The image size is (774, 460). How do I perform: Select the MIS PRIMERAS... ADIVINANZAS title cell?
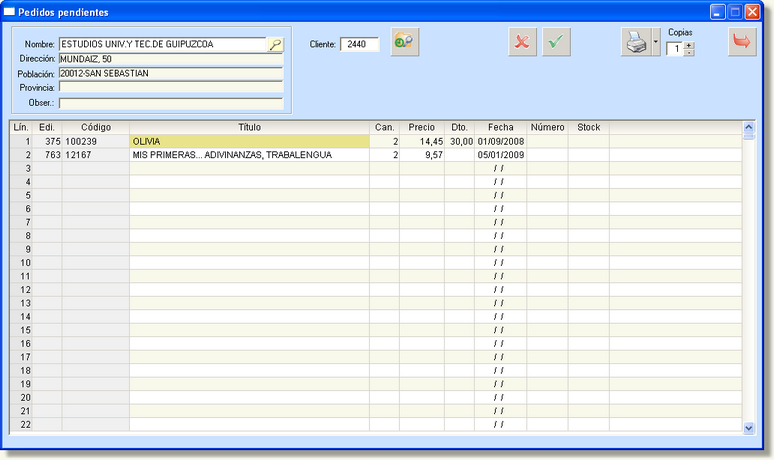pyautogui.click(x=249, y=155)
